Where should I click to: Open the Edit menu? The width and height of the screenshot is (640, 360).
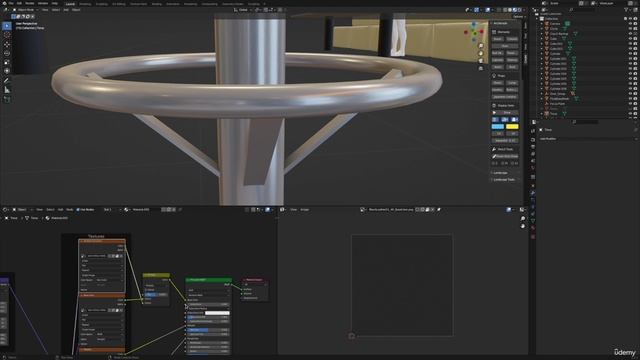[x=19, y=3]
